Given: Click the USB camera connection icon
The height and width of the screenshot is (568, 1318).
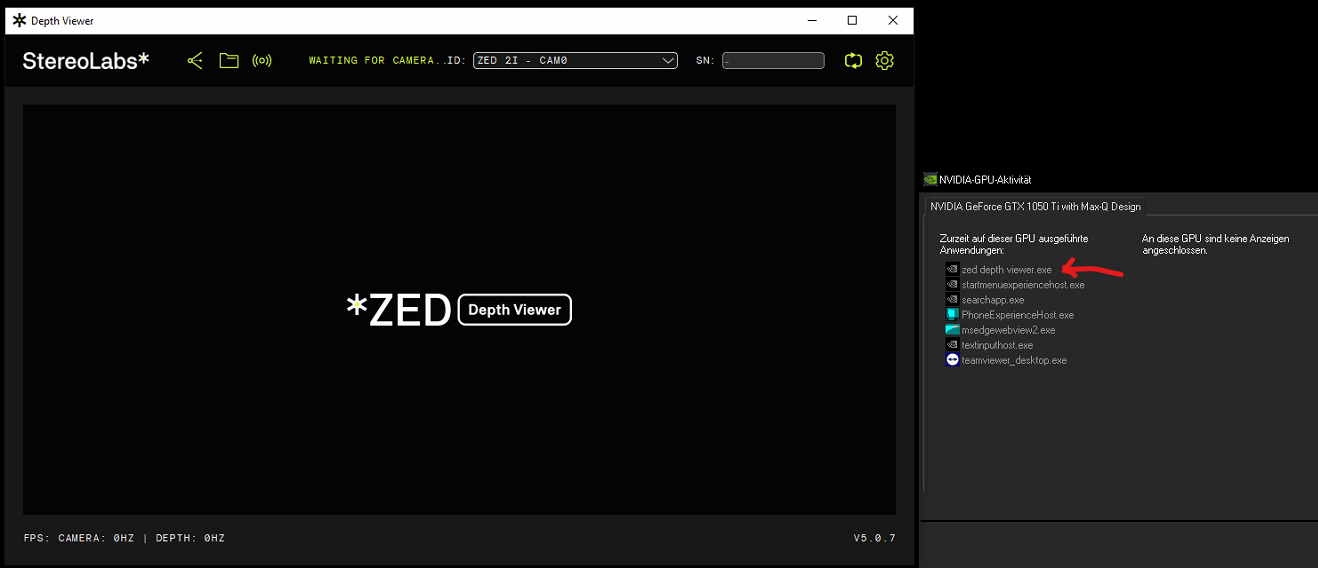Looking at the screenshot, I should pos(195,61).
